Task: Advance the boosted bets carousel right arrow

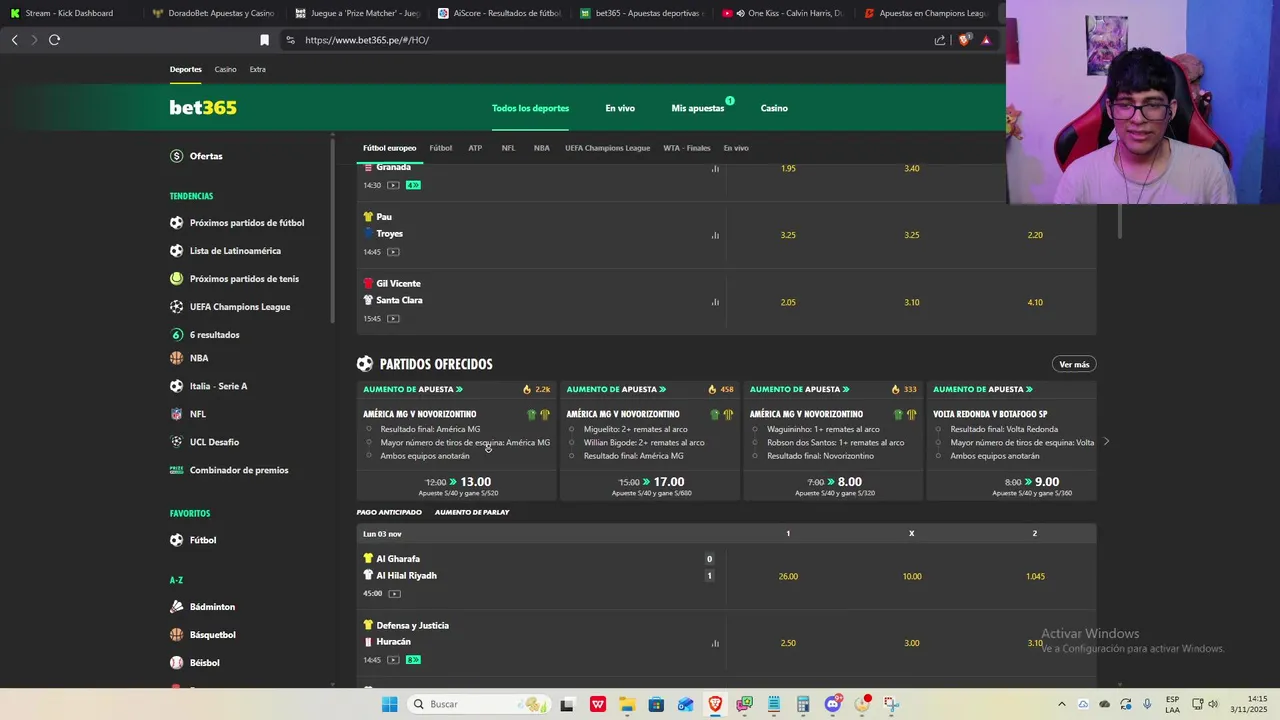Action: pyautogui.click(x=1106, y=442)
